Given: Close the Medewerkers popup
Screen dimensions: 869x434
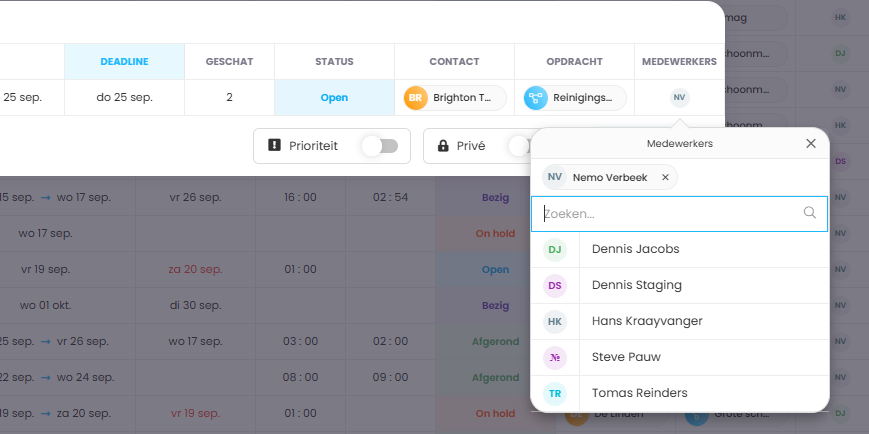Looking at the screenshot, I should click(x=811, y=144).
